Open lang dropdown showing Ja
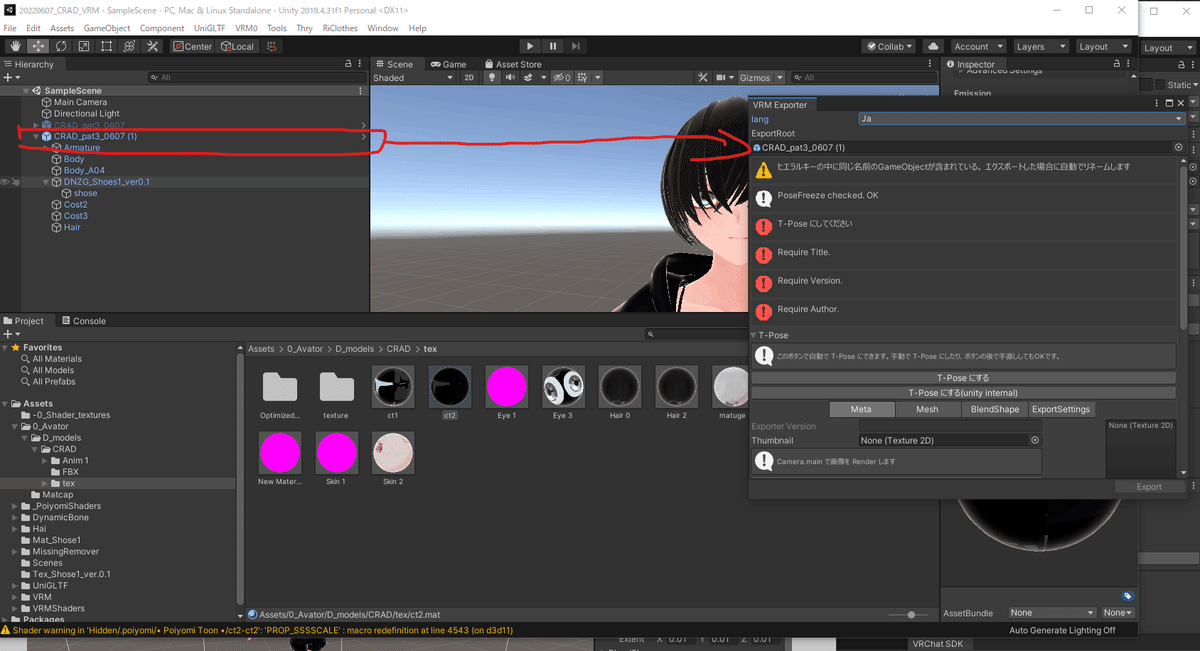Viewport: 1200px width, 651px height. click(1021, 119)
